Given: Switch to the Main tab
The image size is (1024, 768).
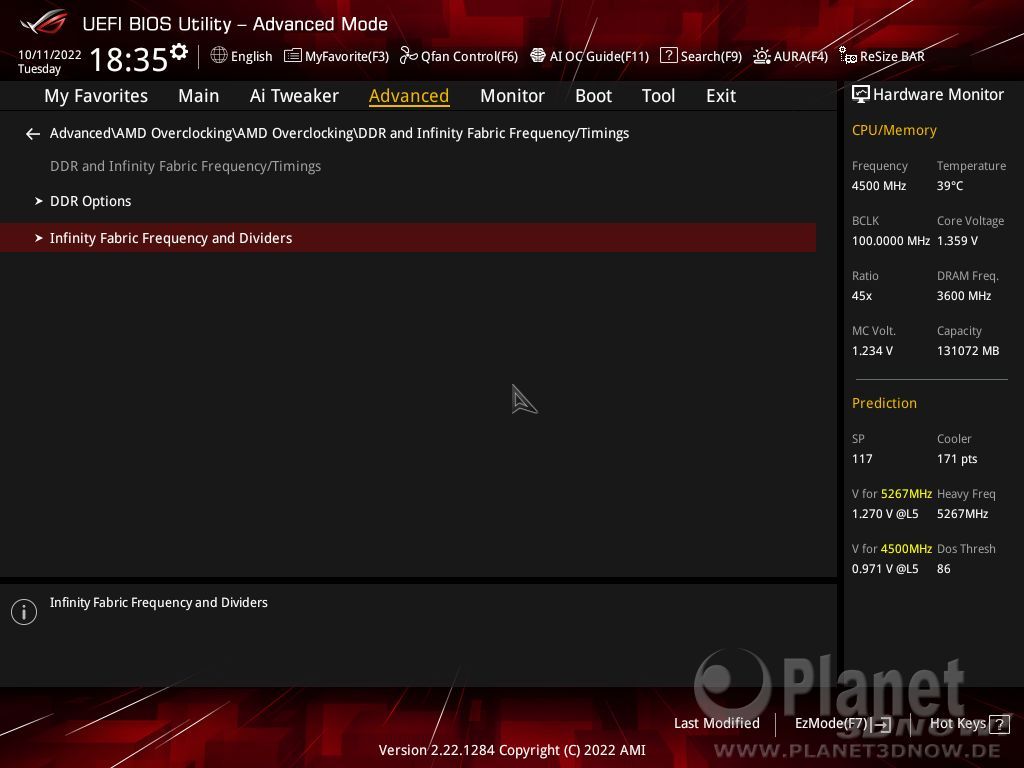Looking at the screenshot, I should coord(199,96).
